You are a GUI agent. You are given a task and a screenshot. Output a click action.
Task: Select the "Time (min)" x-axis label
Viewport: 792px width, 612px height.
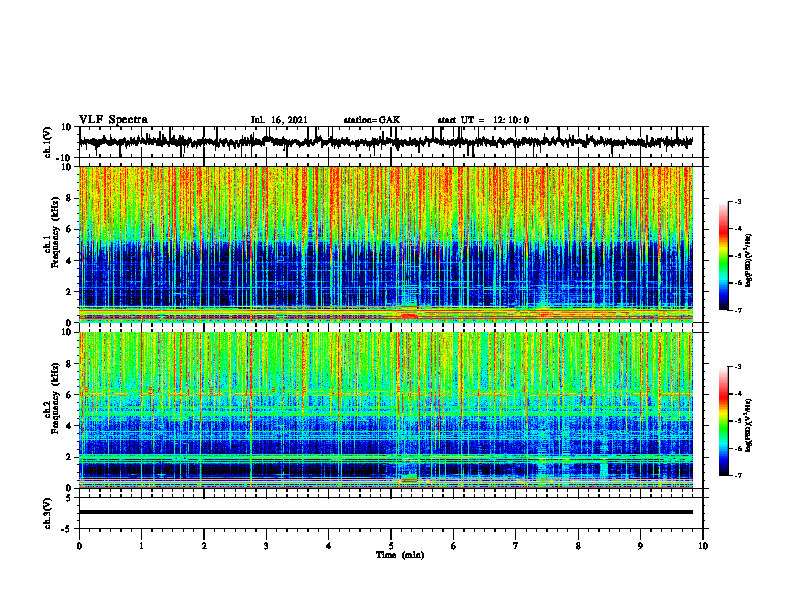(x=400, y=555)
